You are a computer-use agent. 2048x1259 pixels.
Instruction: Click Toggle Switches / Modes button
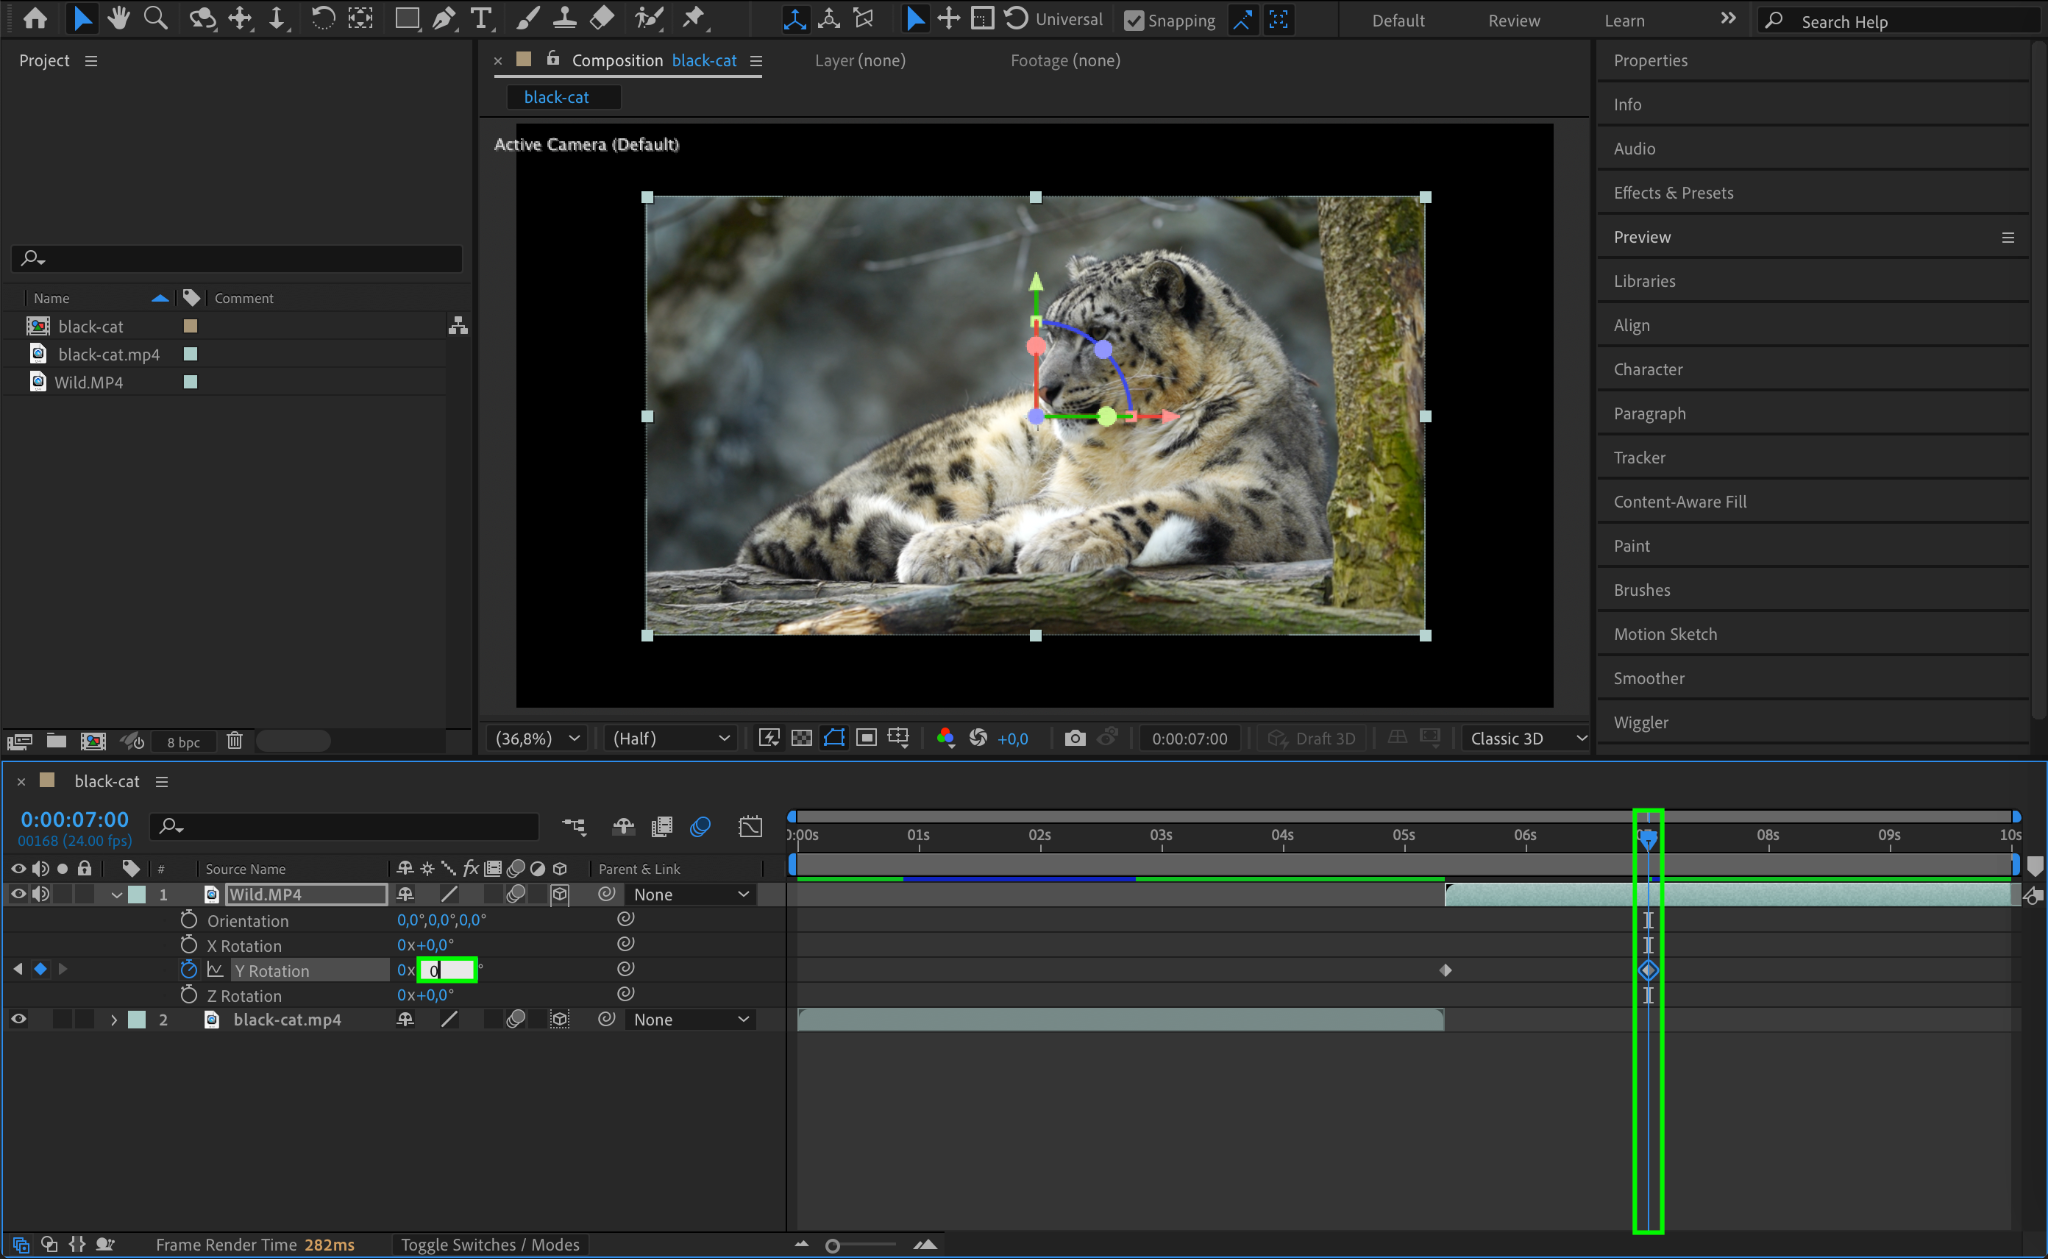[490, 1244]
